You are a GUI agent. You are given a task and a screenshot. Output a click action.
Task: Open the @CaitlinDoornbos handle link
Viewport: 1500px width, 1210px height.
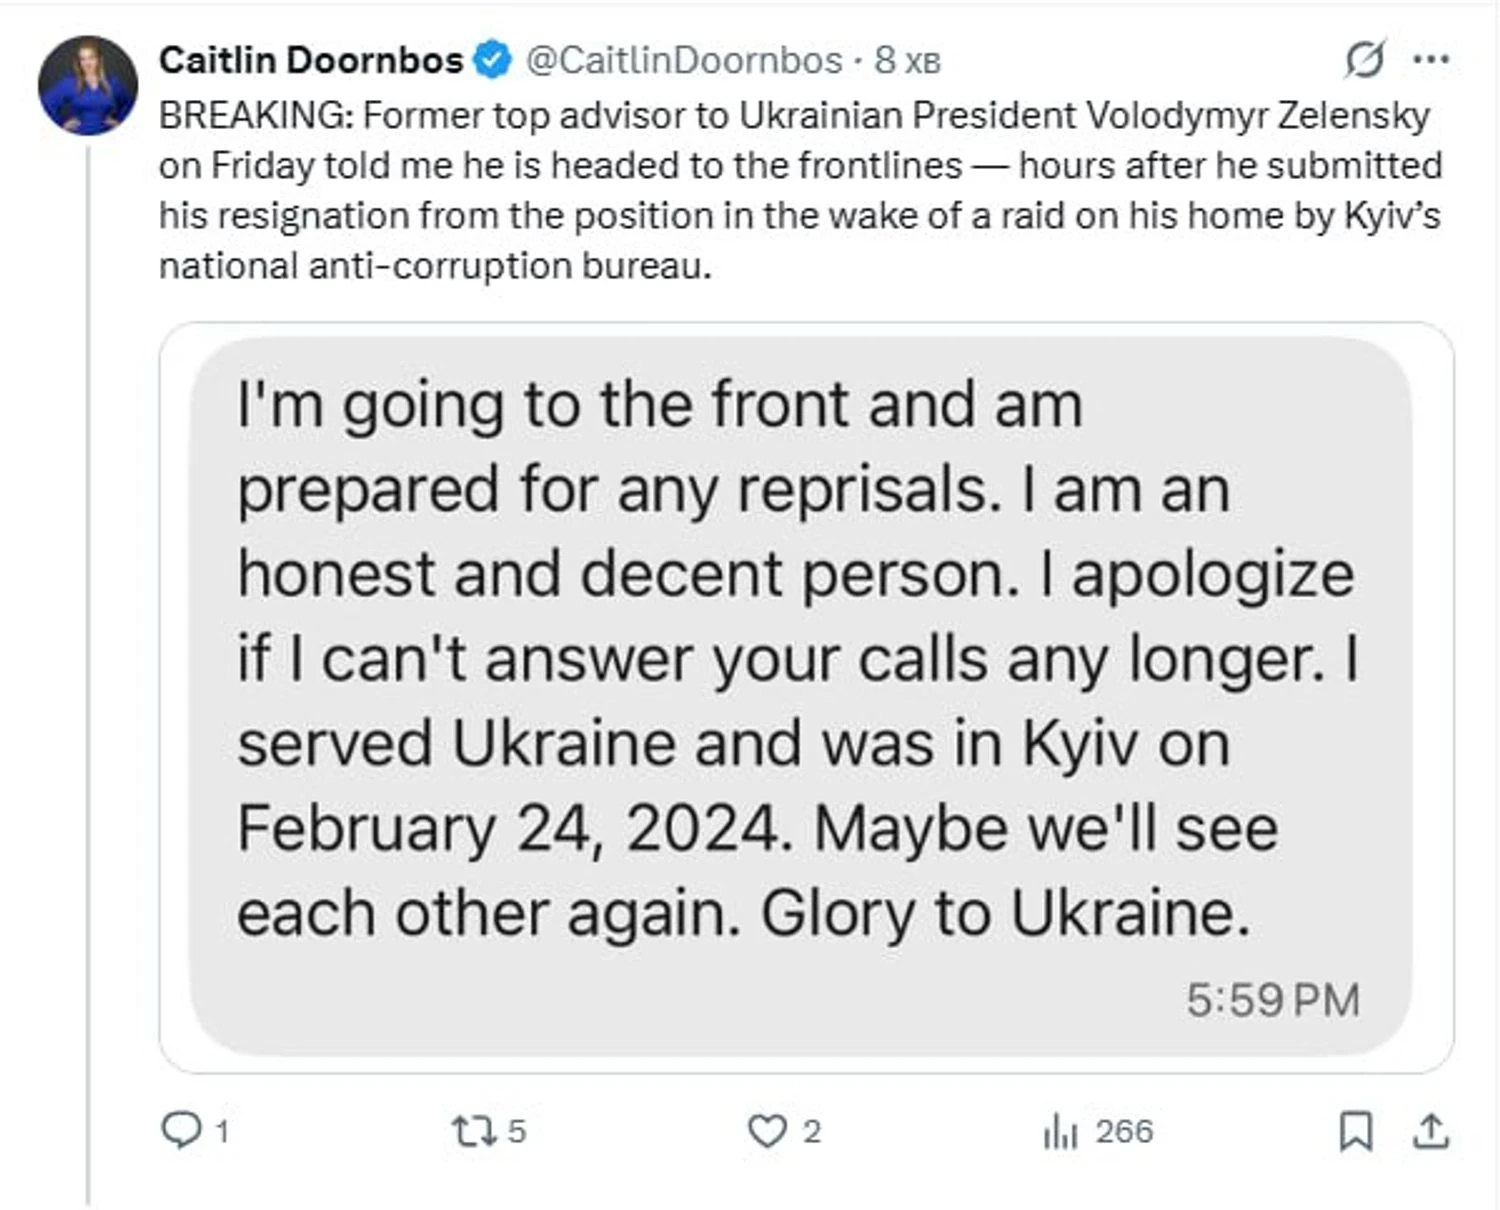pos(684,60)
